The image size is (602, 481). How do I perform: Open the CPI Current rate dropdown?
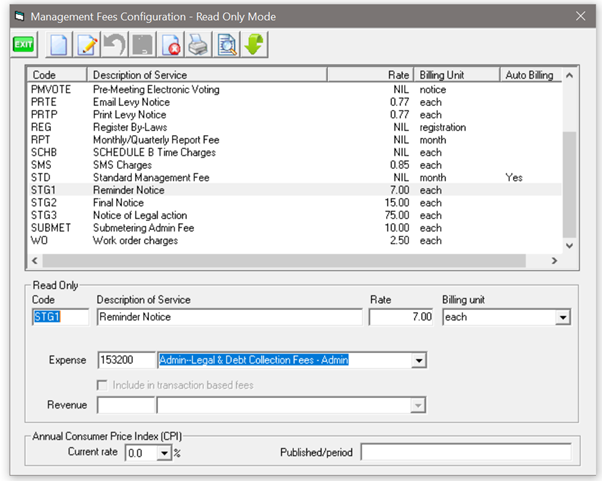coord(164,453)
